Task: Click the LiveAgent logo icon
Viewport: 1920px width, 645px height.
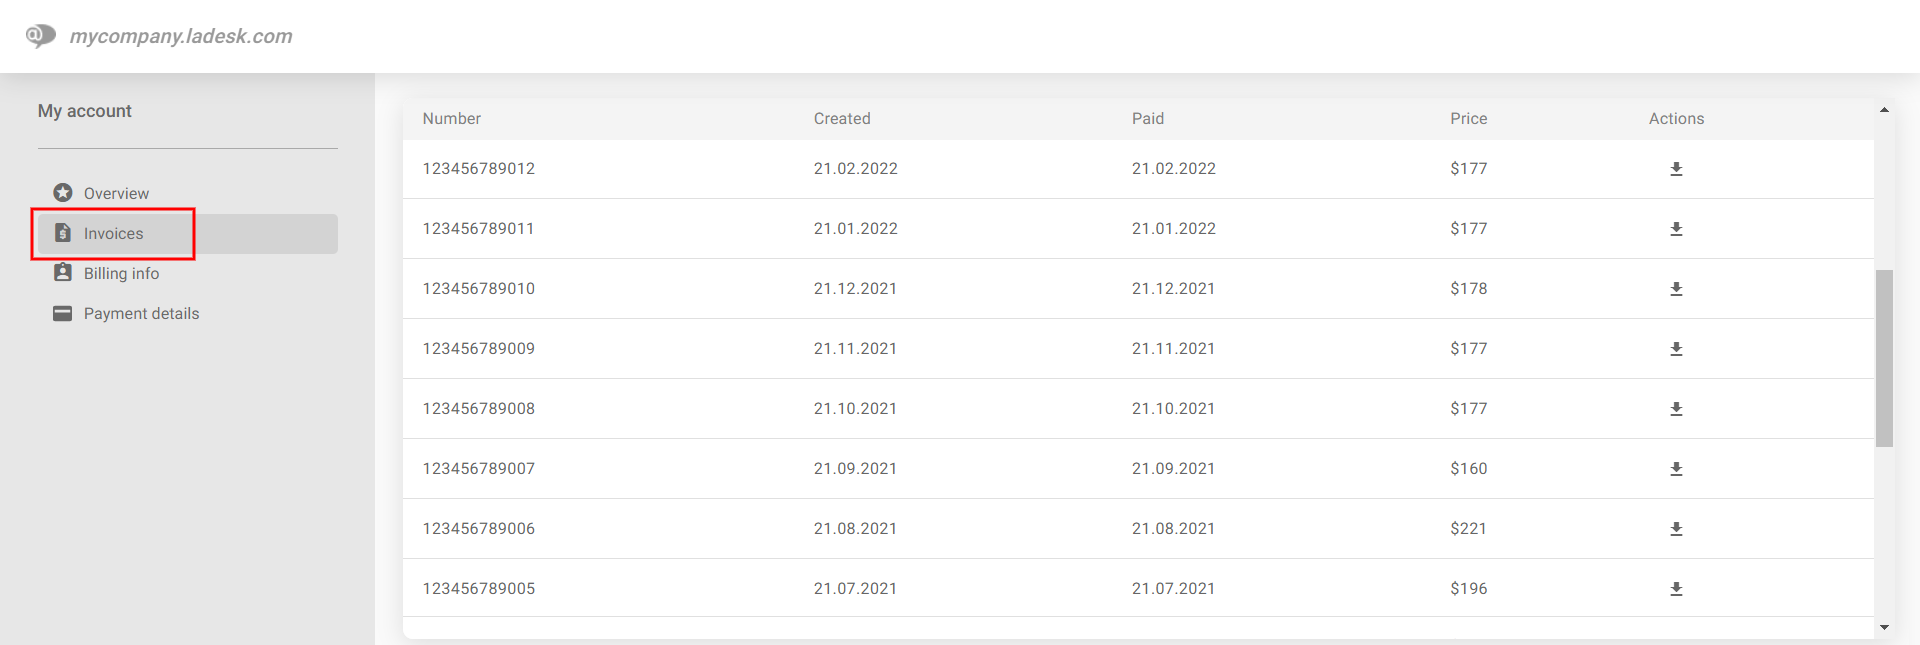Action: coord(40,36)
